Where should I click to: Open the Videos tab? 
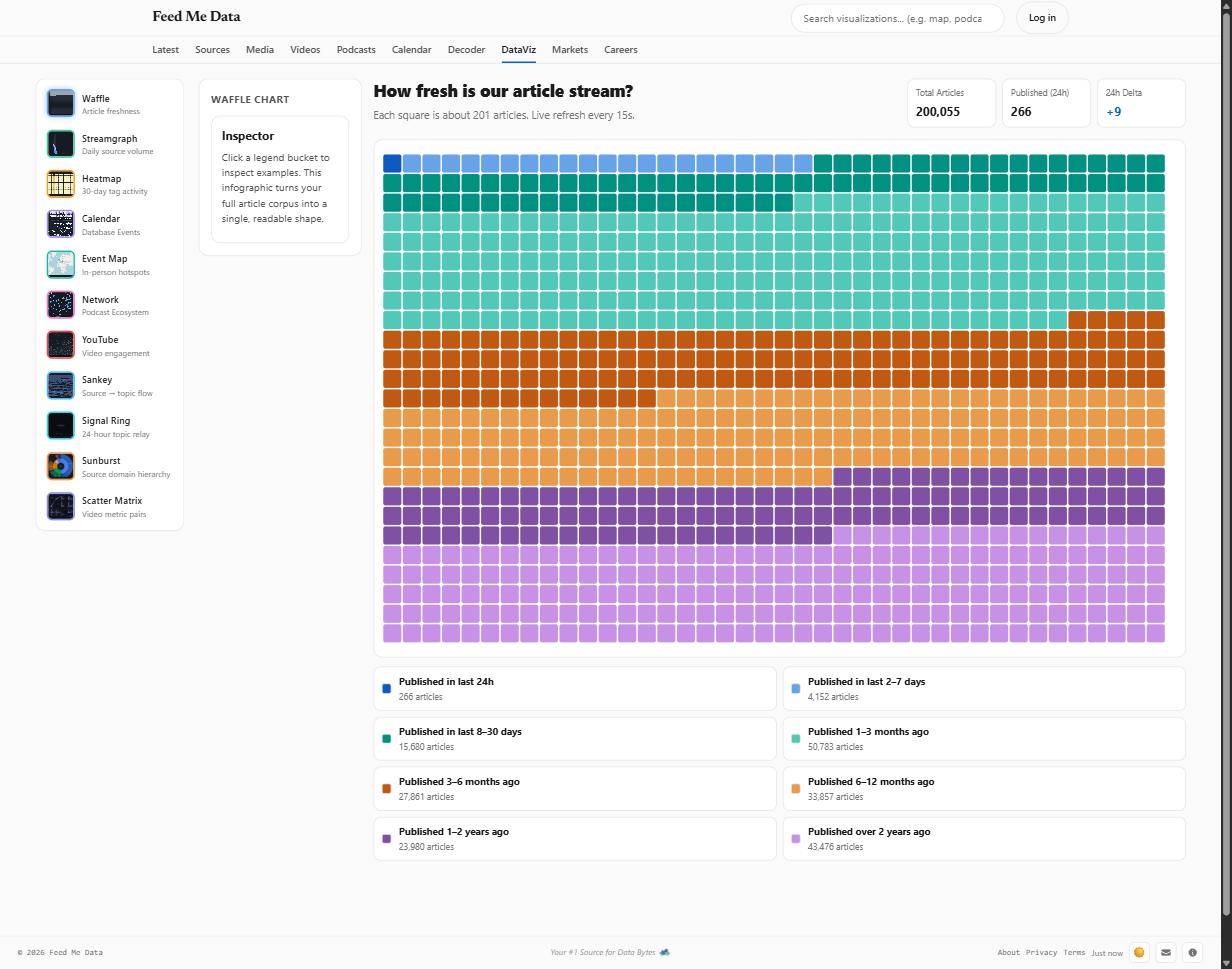tap(305, 49)
